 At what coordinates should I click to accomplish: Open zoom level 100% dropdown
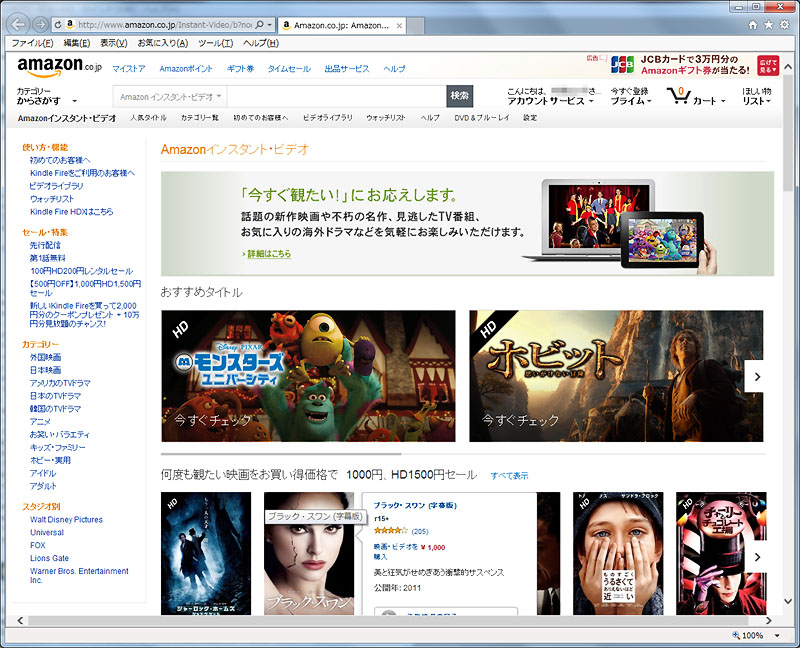[777, 635]
